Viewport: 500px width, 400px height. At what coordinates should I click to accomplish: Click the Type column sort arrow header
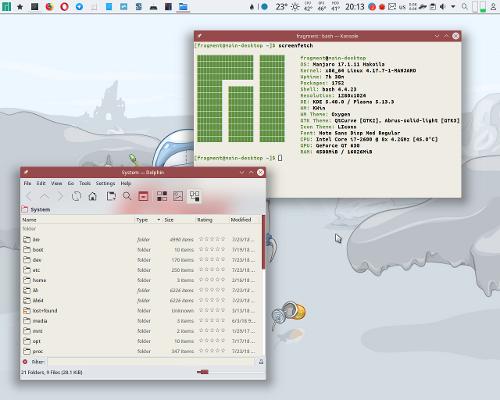pyautogui.click(x=148, y=220)
